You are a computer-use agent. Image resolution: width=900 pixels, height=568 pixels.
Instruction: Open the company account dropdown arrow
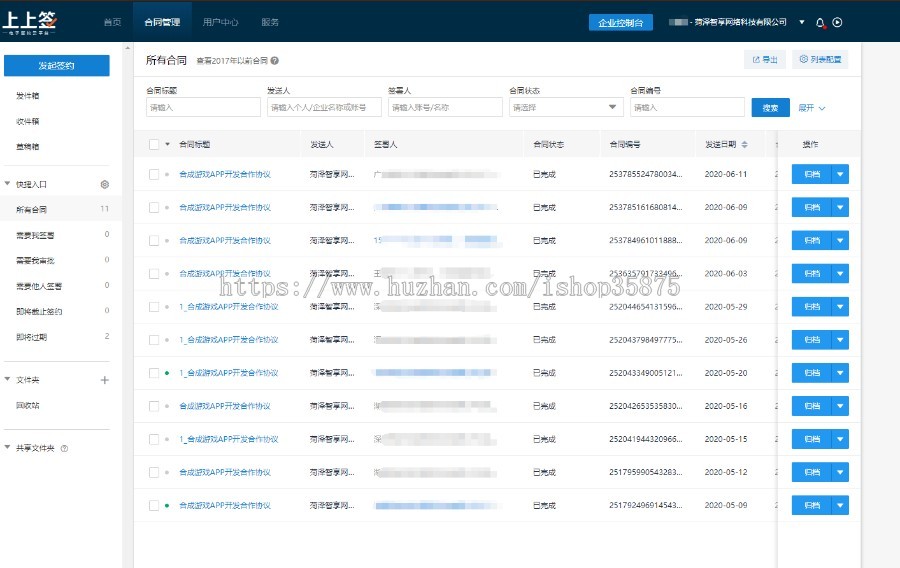point(802,22)
